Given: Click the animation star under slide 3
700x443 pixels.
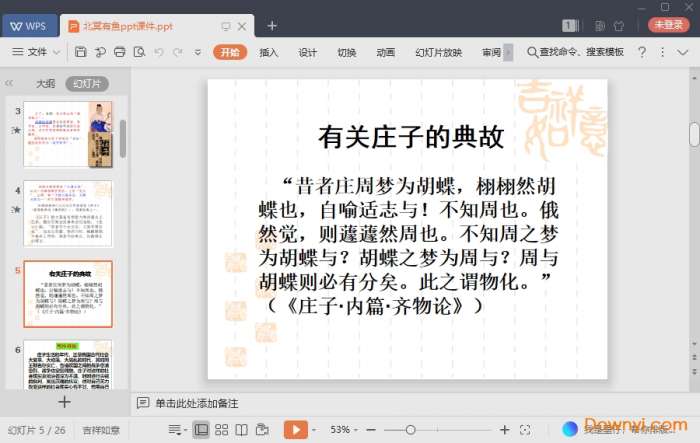Looking at the screenshot, I should pyautogui.click(x=17, y=130).
